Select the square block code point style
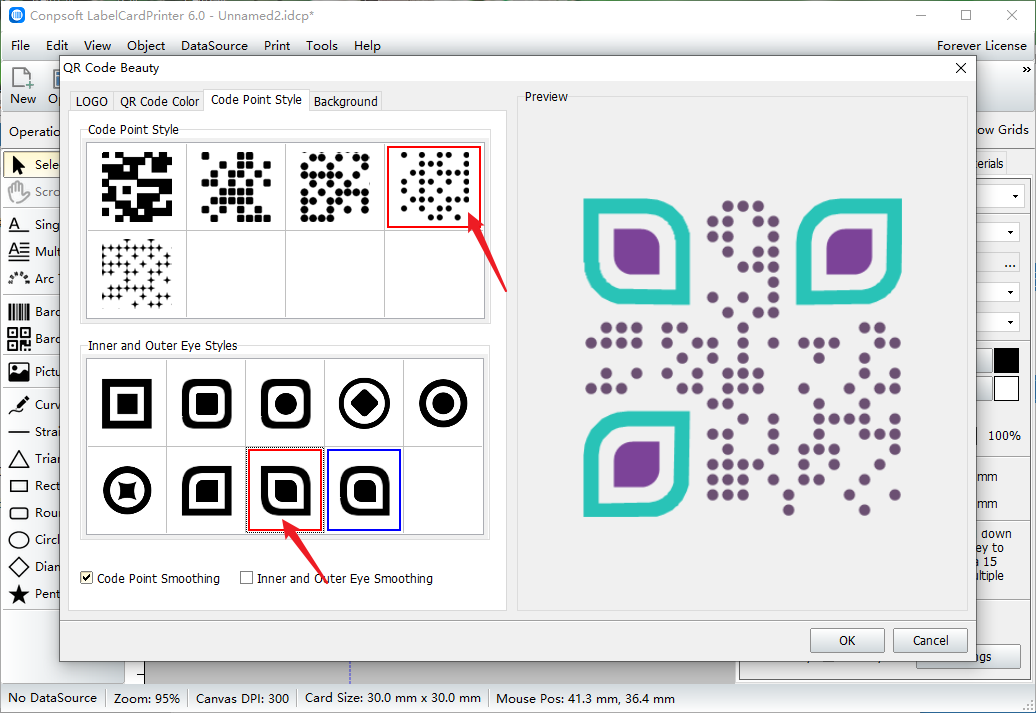The width and height of the screenshot is (1036, 713). (137, 186)
